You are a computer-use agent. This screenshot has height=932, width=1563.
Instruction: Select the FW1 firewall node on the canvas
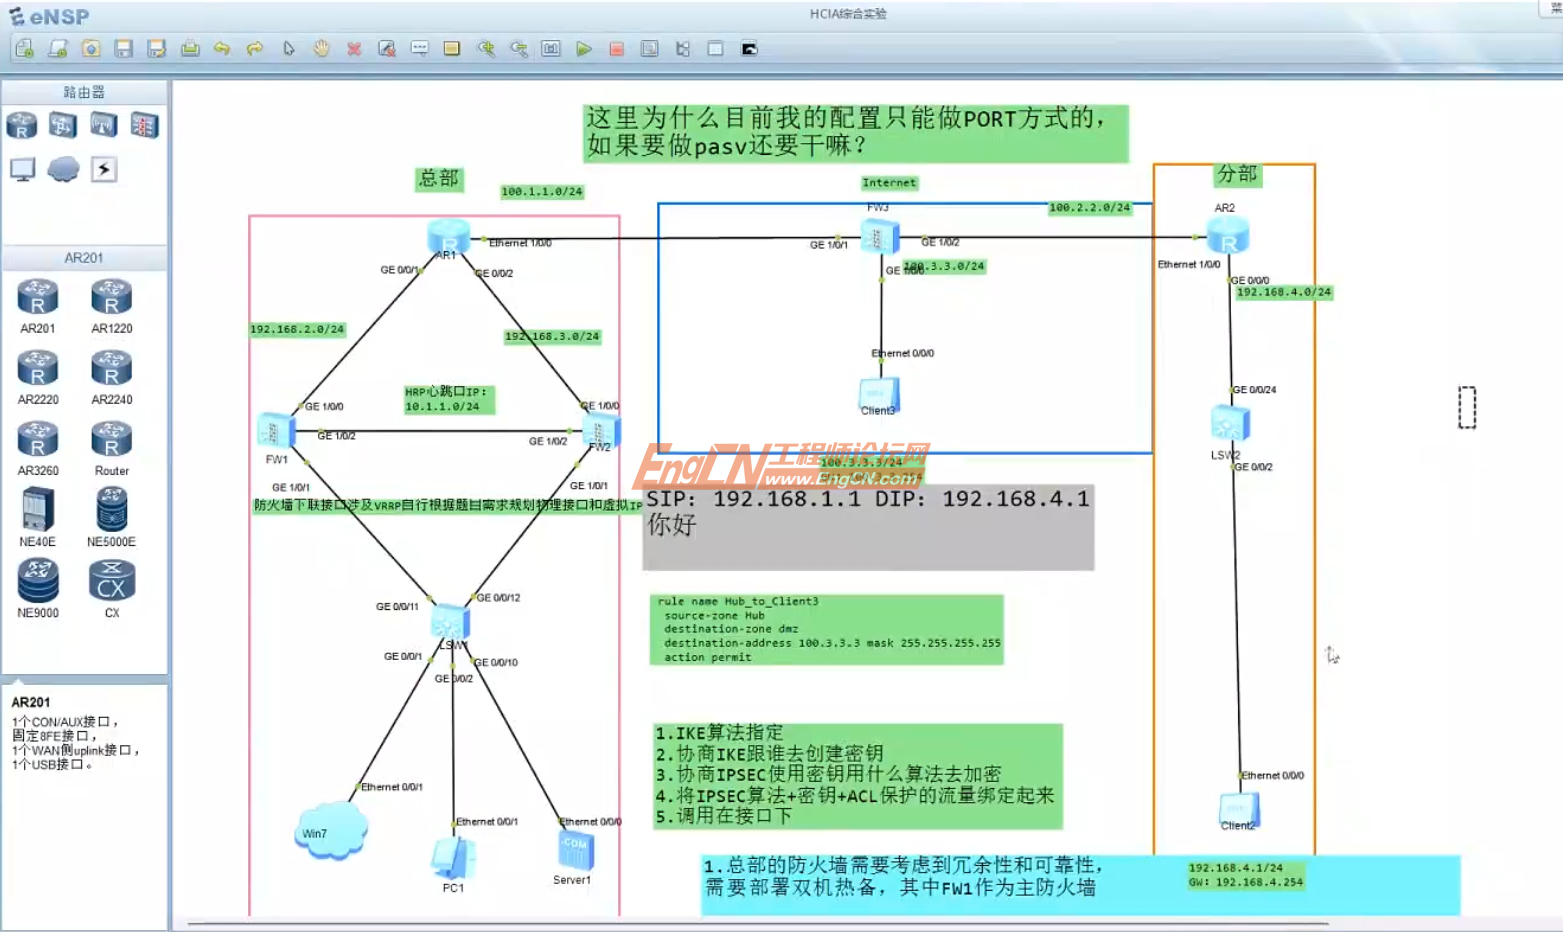tap(274, 430)
